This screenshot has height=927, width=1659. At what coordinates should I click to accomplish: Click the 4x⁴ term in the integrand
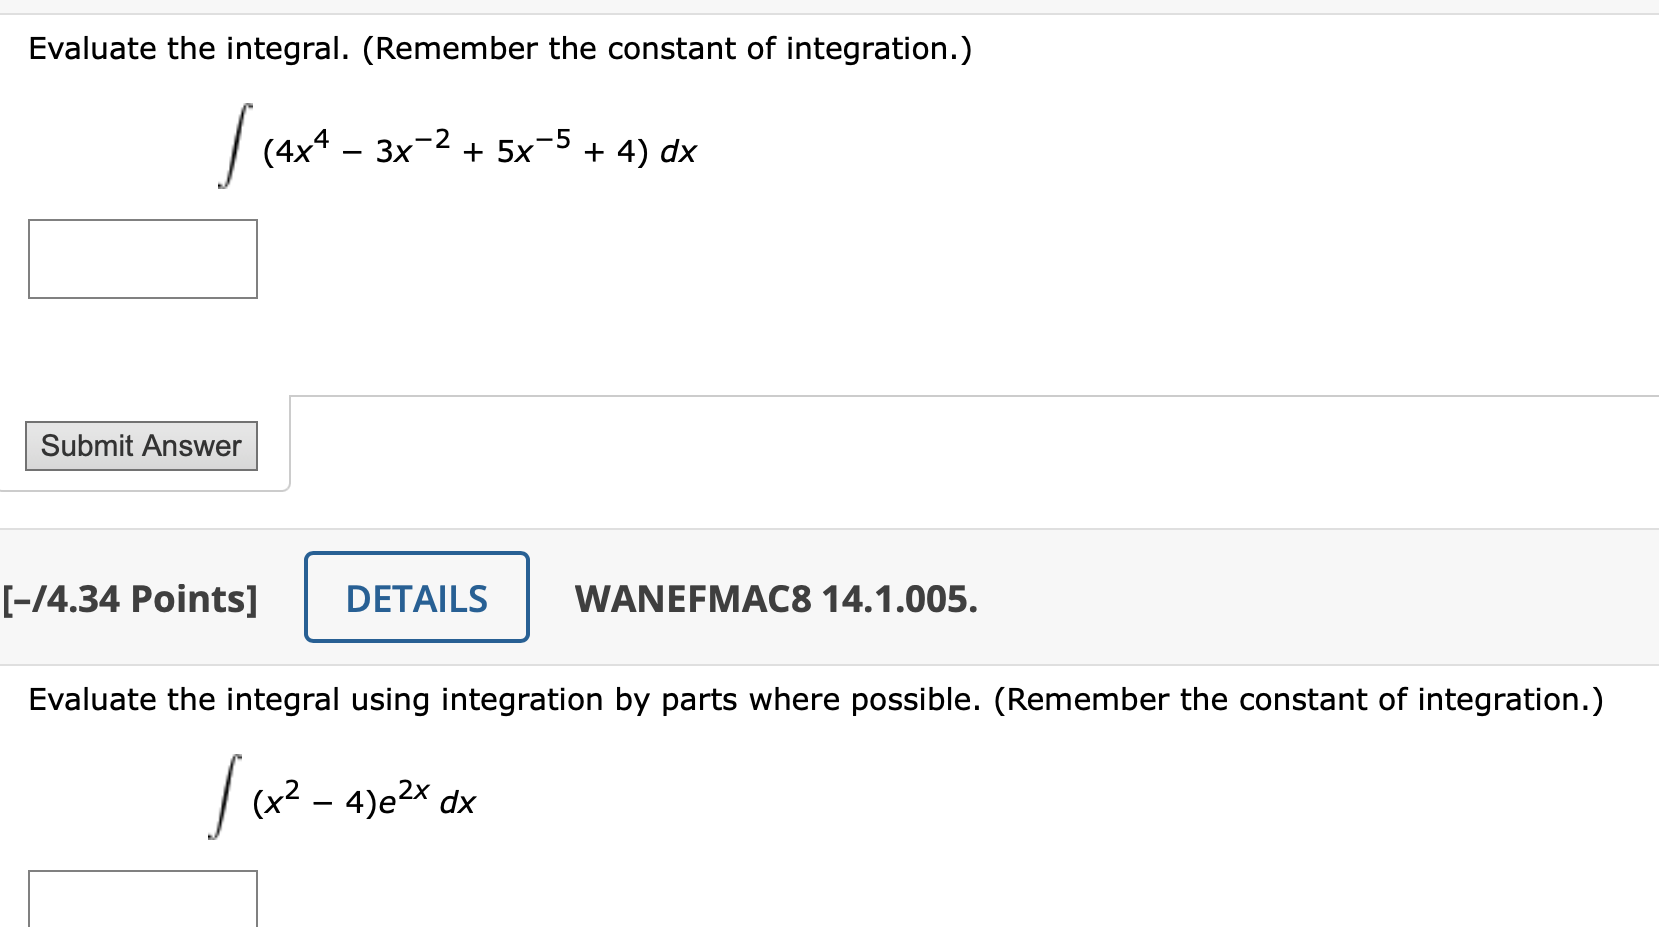click(x=295, y=150)
